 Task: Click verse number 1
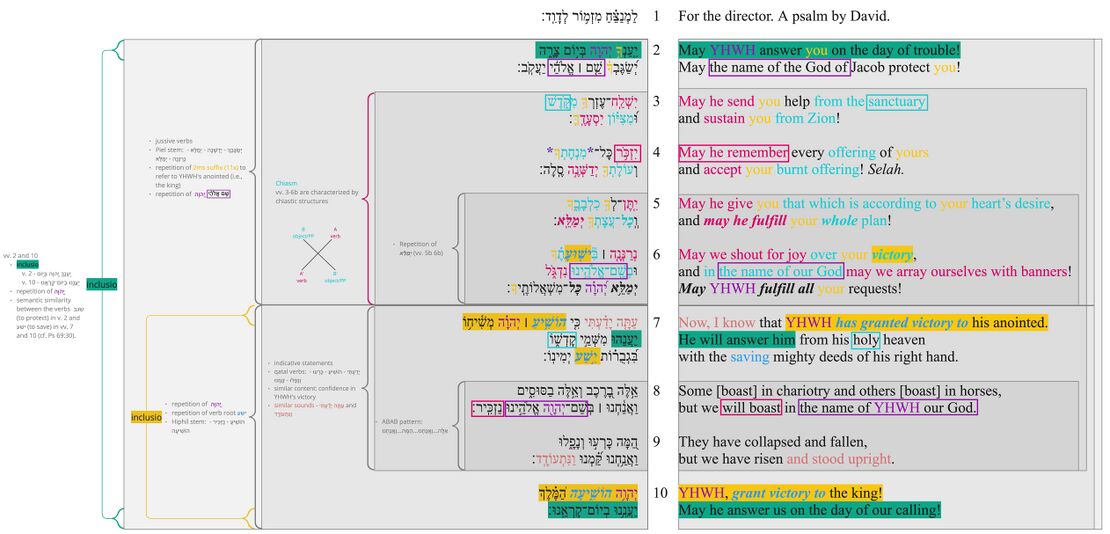coord(656,16)
